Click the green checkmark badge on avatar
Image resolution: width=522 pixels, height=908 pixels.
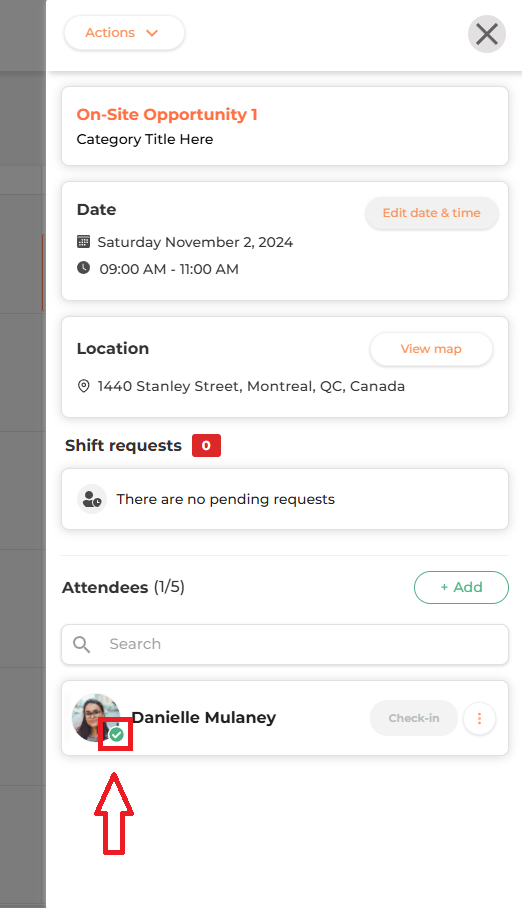(116, 735)
